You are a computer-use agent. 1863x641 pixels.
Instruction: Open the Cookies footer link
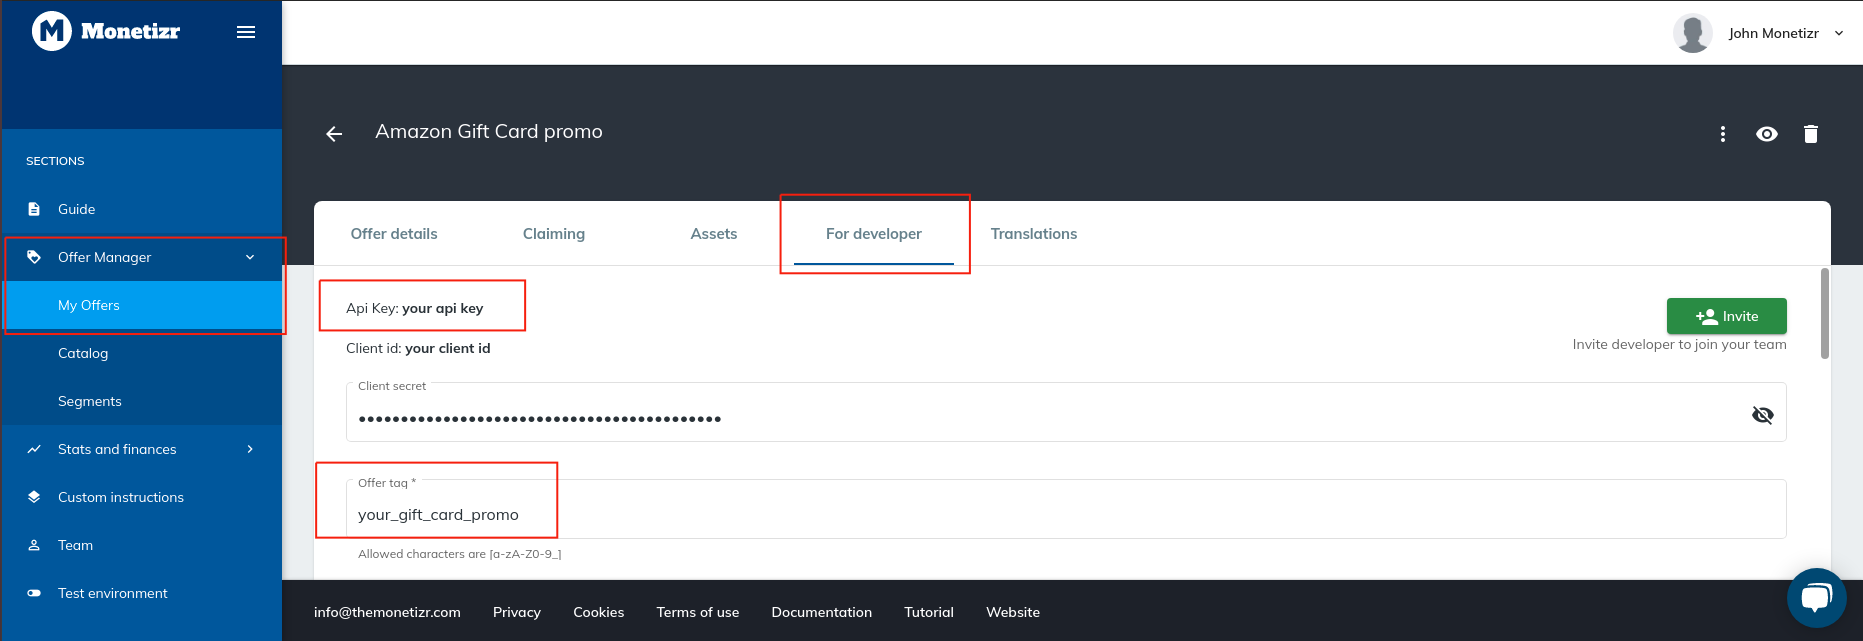(599, 612)
